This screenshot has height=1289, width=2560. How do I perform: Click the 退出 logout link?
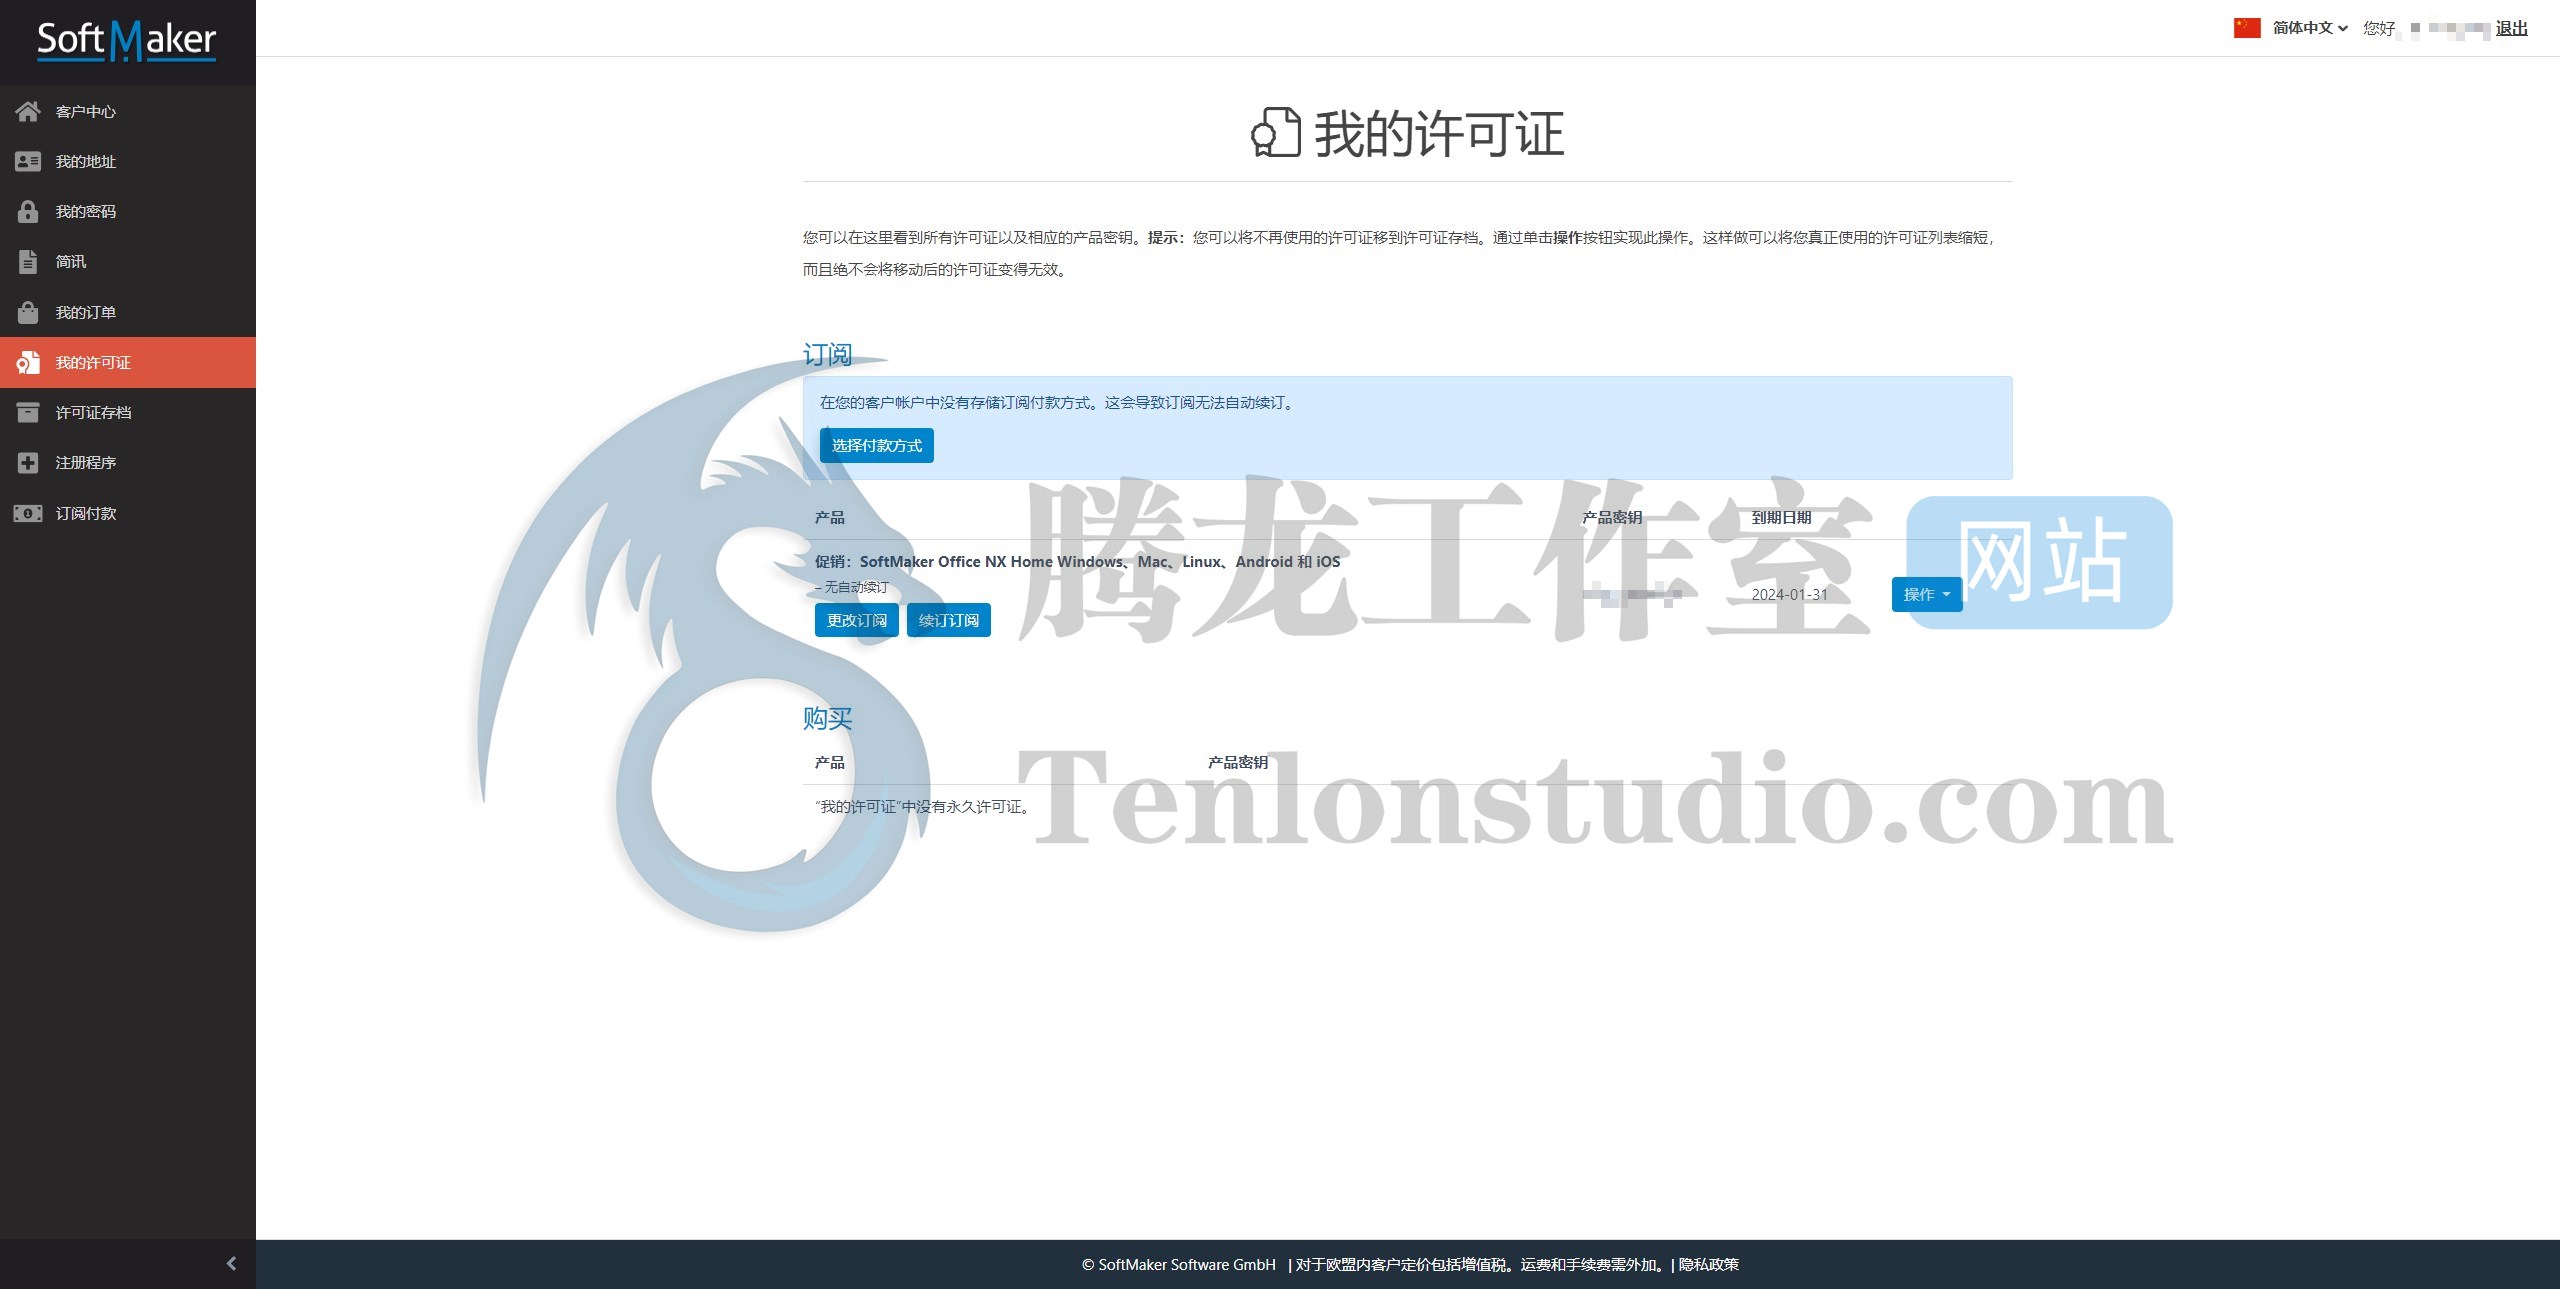(x=2511, y=28)
